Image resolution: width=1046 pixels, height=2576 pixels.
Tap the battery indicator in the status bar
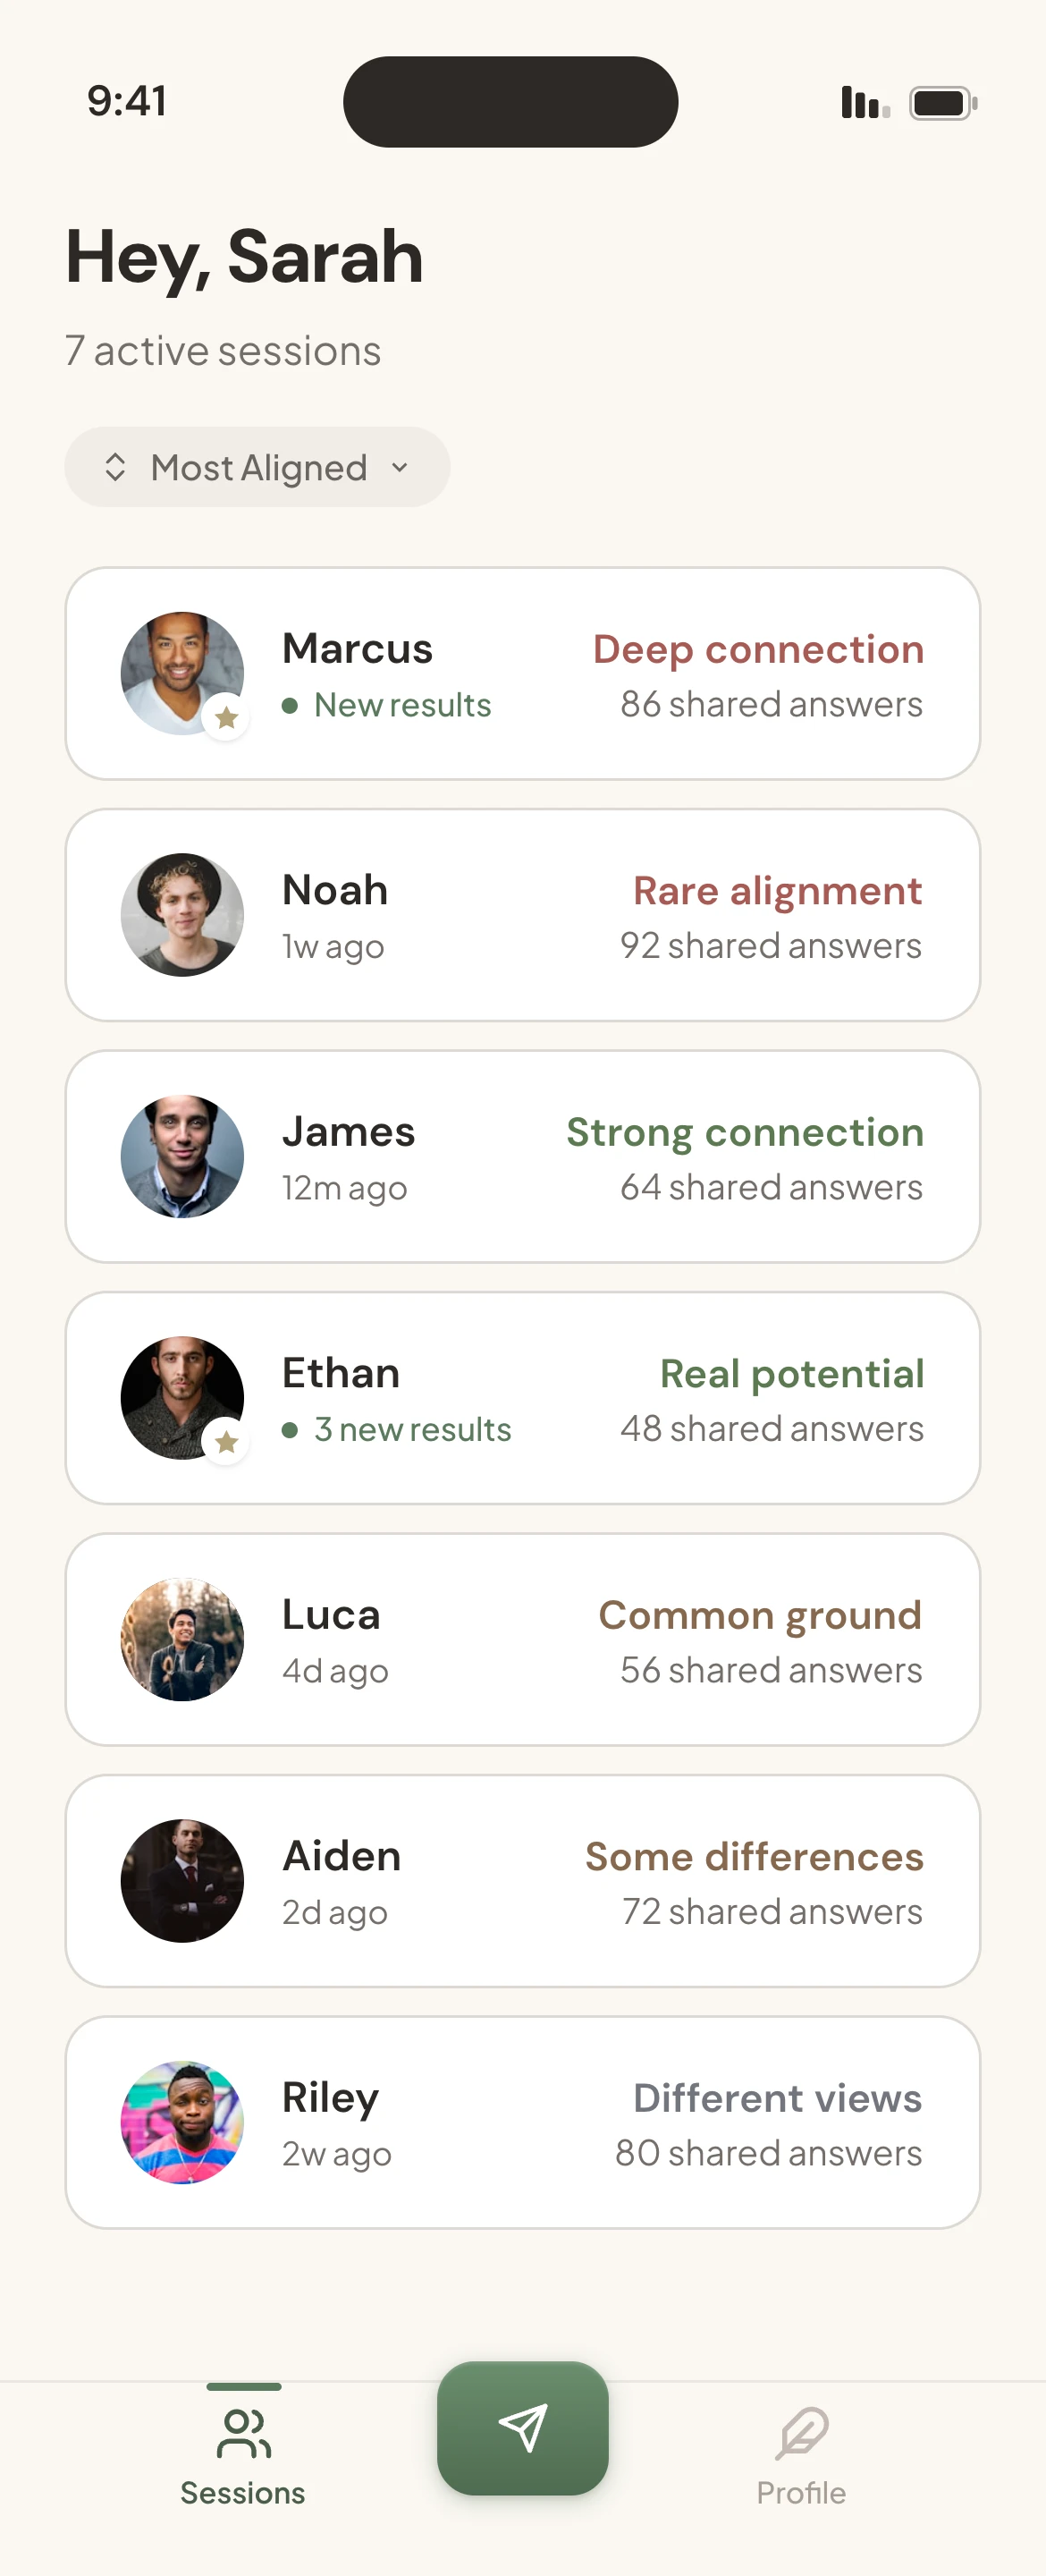click(941, 101)
